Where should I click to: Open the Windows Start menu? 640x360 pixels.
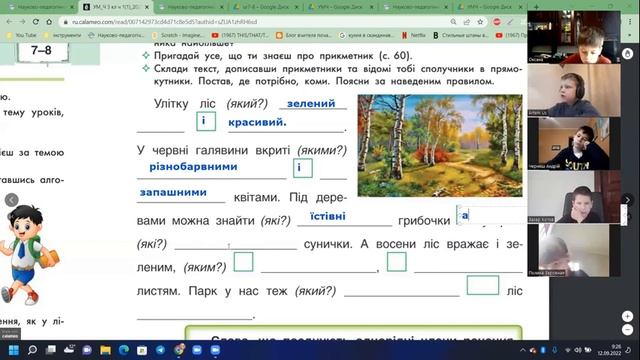(14, 350)
